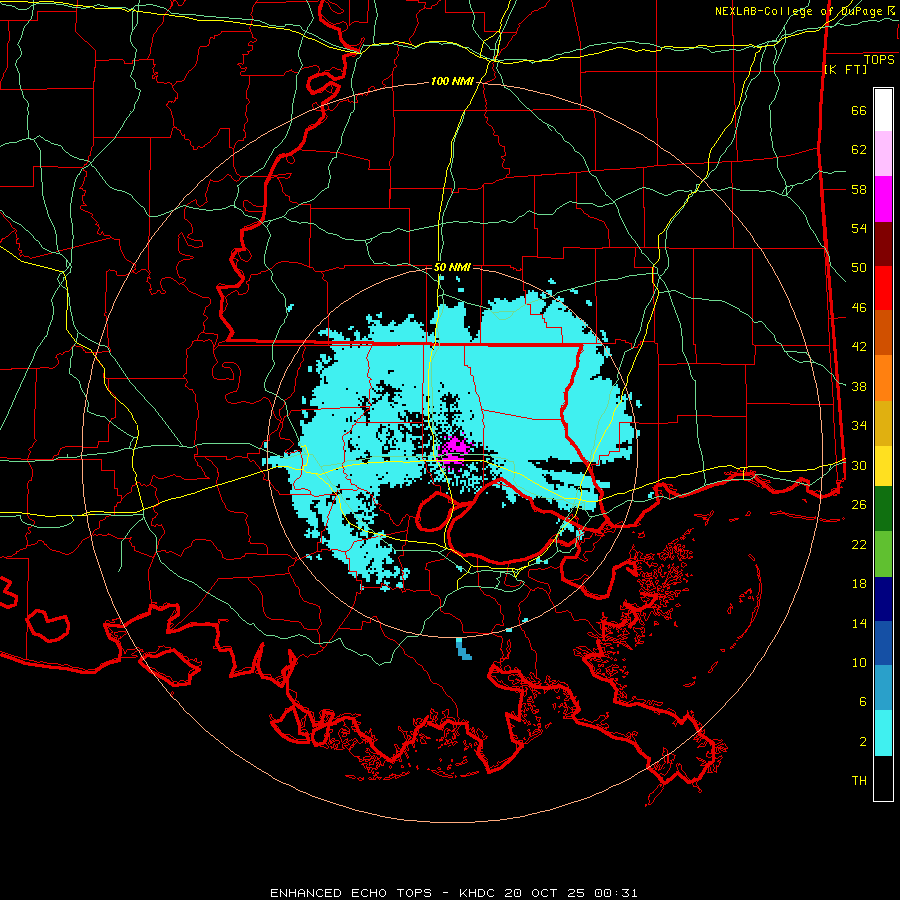Click the dark red maroon legend swatch
This screenshot has width=900, height=900.
tap(883, 243)
